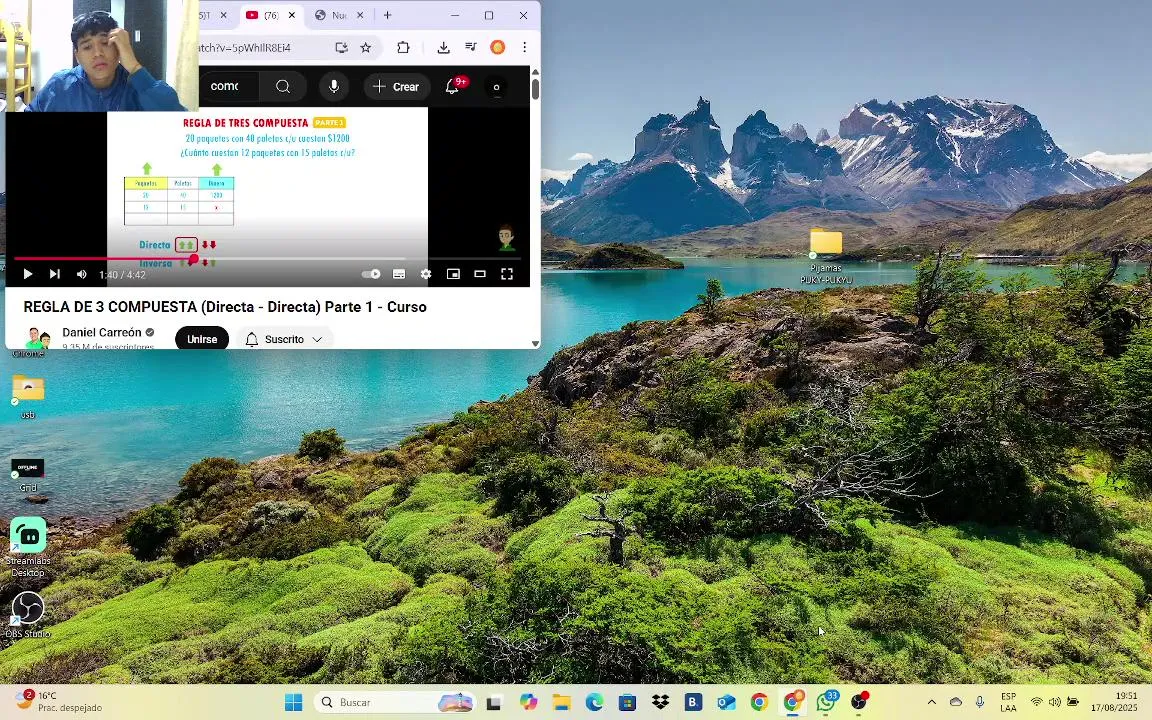Open Chrome extensions puzzle icon

(x=403, y=48)
